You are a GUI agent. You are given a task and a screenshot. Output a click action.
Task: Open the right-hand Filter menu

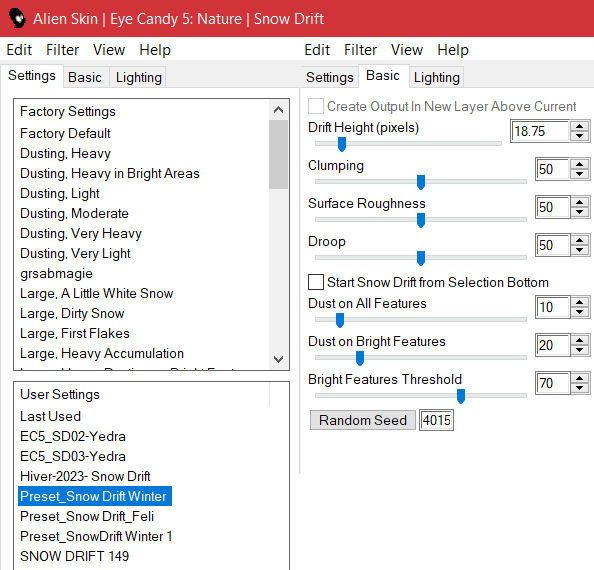coord(360,50)
